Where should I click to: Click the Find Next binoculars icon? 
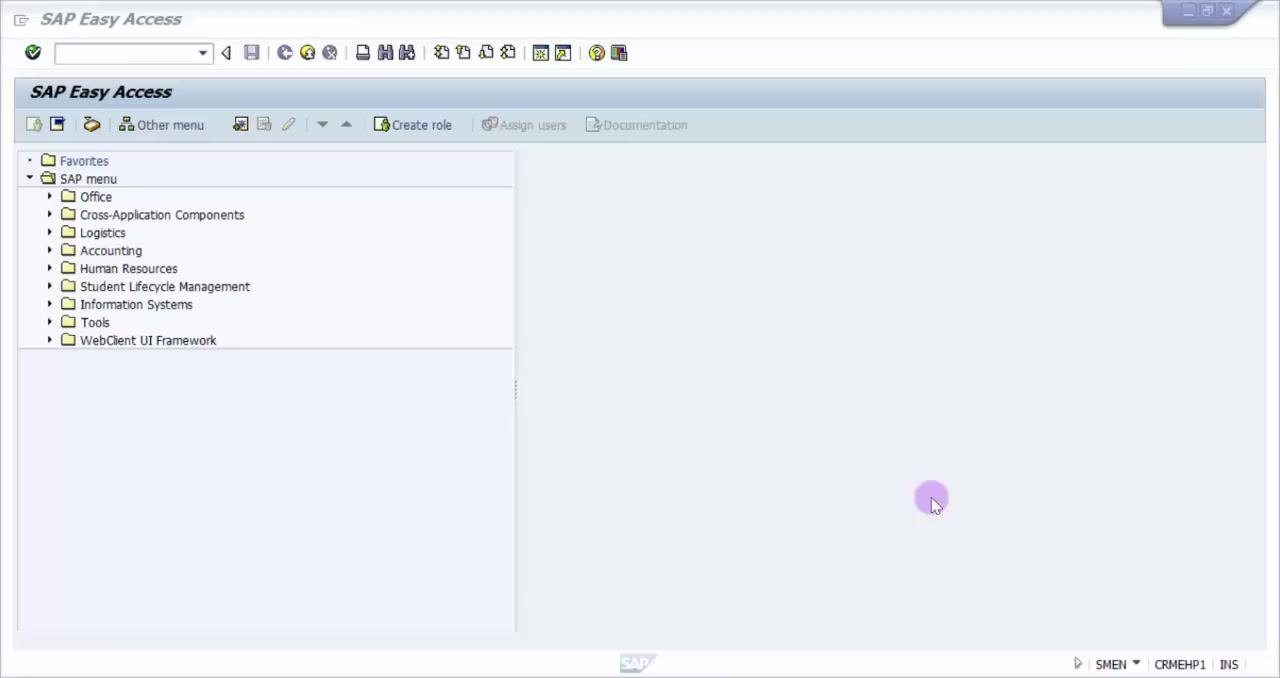407,53
